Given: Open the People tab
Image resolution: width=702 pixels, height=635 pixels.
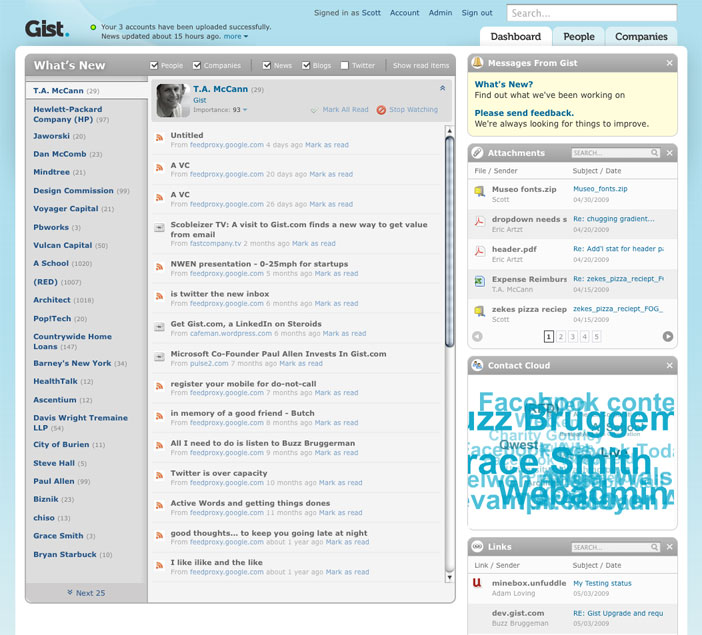Looking at the screenshot, I should (x=578, y=37).
